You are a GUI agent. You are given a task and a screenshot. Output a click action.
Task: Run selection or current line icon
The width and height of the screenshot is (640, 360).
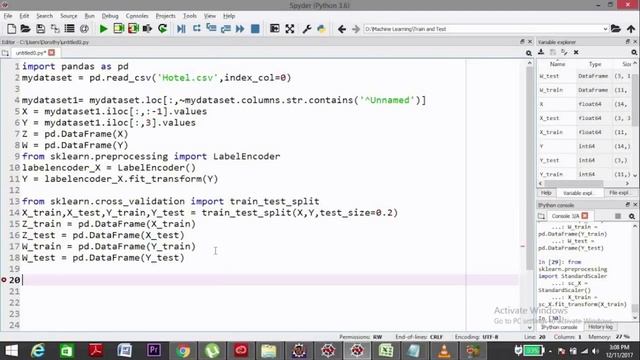pyautogui.click(x=147, y=29)
